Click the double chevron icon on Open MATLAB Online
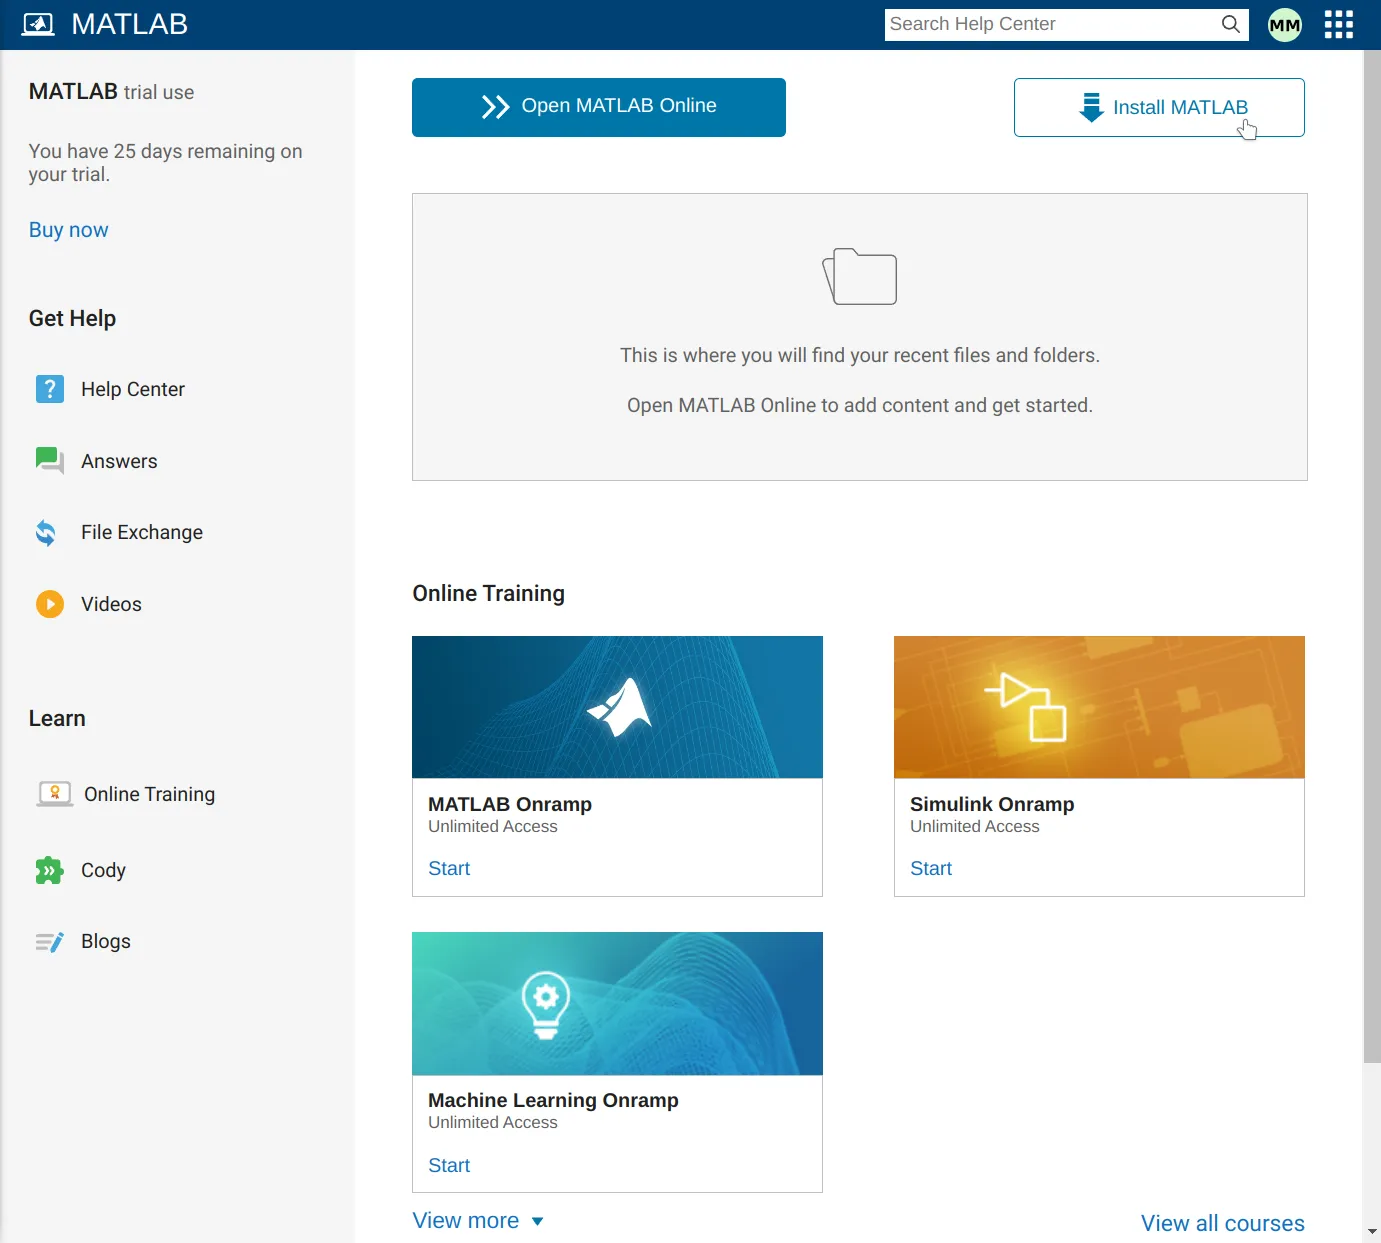Image resolution: width=1381 pixels, height=1243 pixels. 496,107
